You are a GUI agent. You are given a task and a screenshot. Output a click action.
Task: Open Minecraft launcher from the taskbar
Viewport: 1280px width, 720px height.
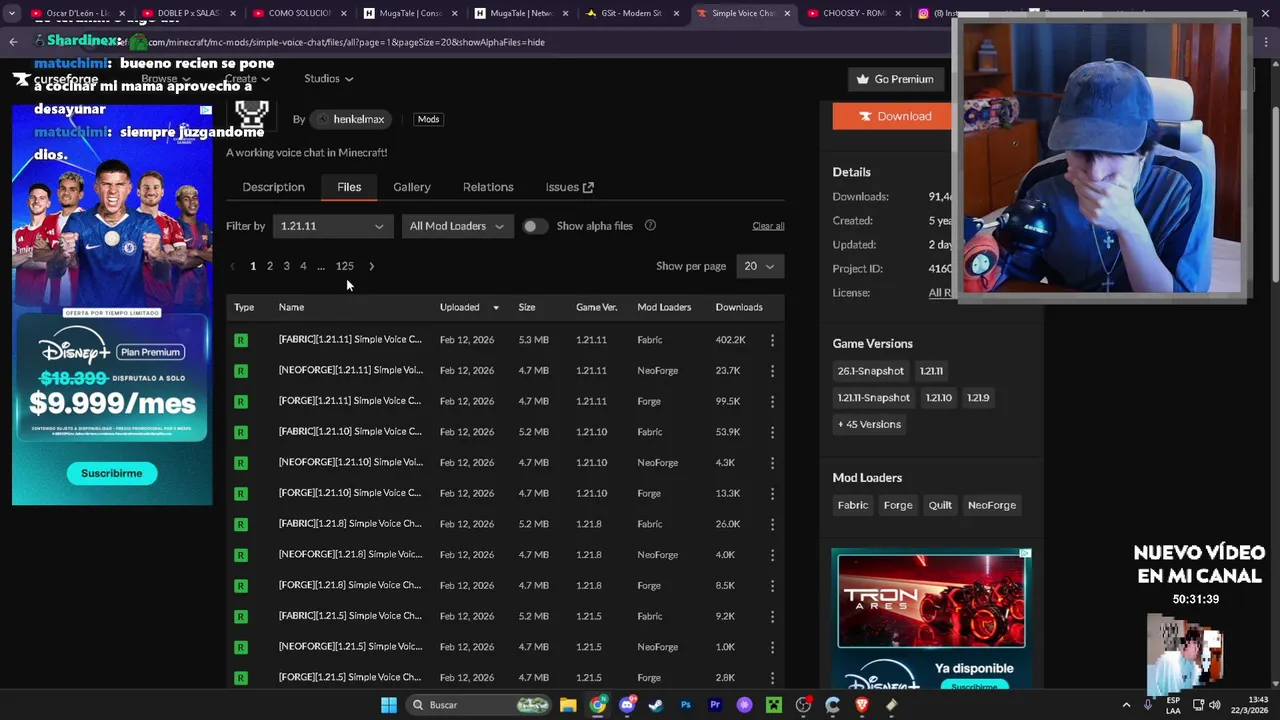tap(773, 705)
